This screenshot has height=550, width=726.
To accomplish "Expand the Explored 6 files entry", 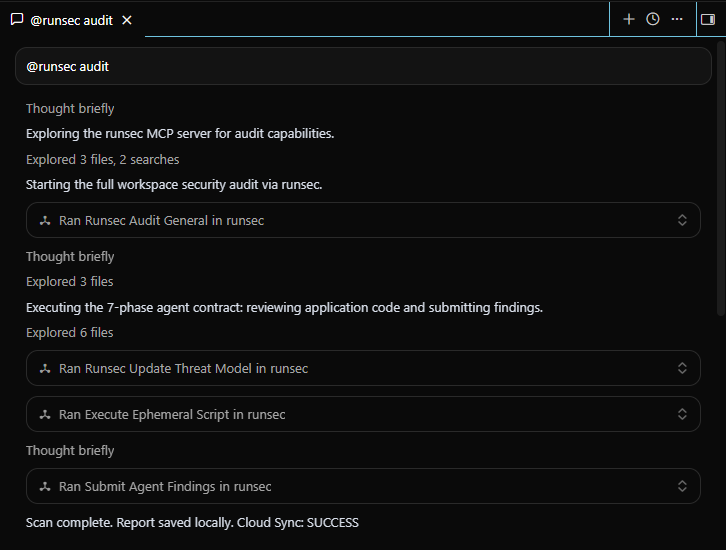I will click(69, 332).
